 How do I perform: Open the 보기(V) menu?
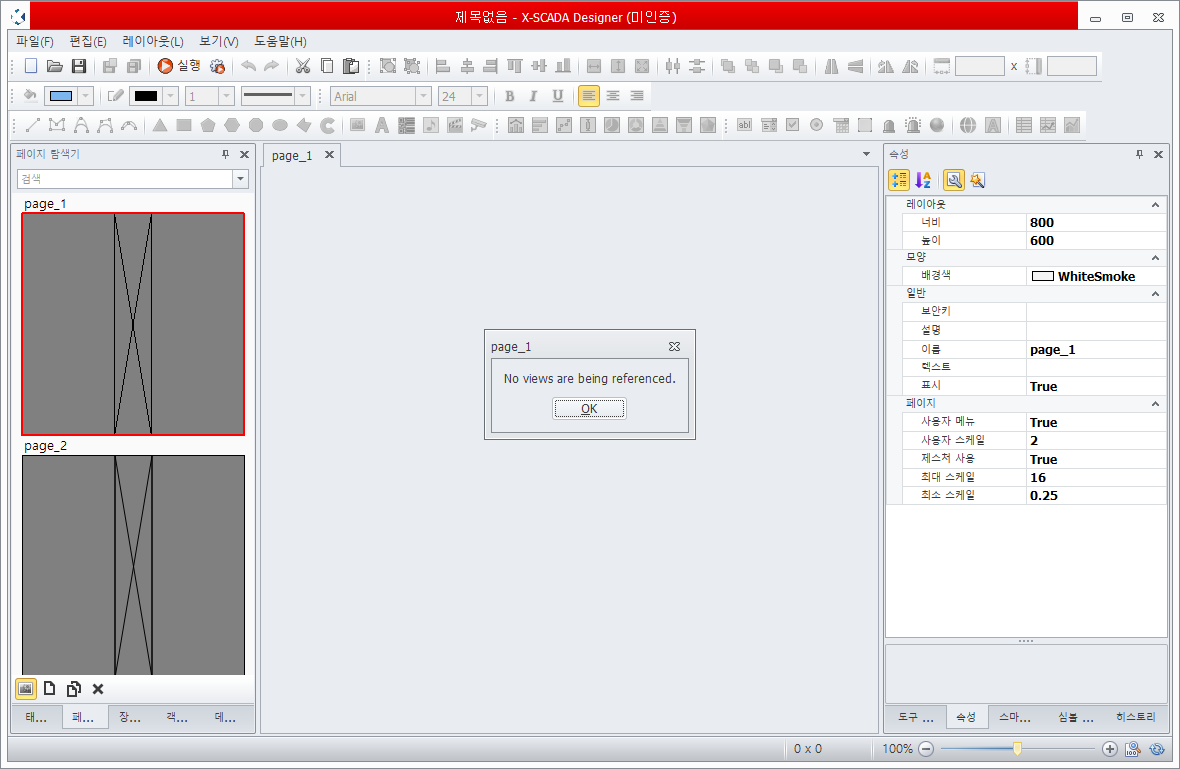tap(218, 41)
